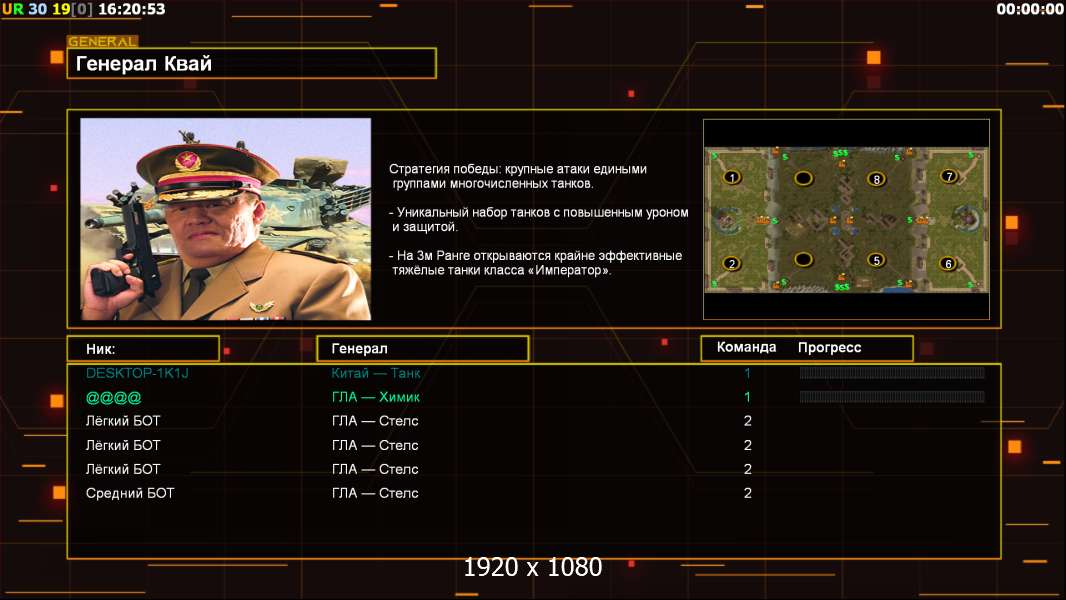Click the progress bar for player @@@@
The image size is (1066, 600).
click(x=892, y=397)
